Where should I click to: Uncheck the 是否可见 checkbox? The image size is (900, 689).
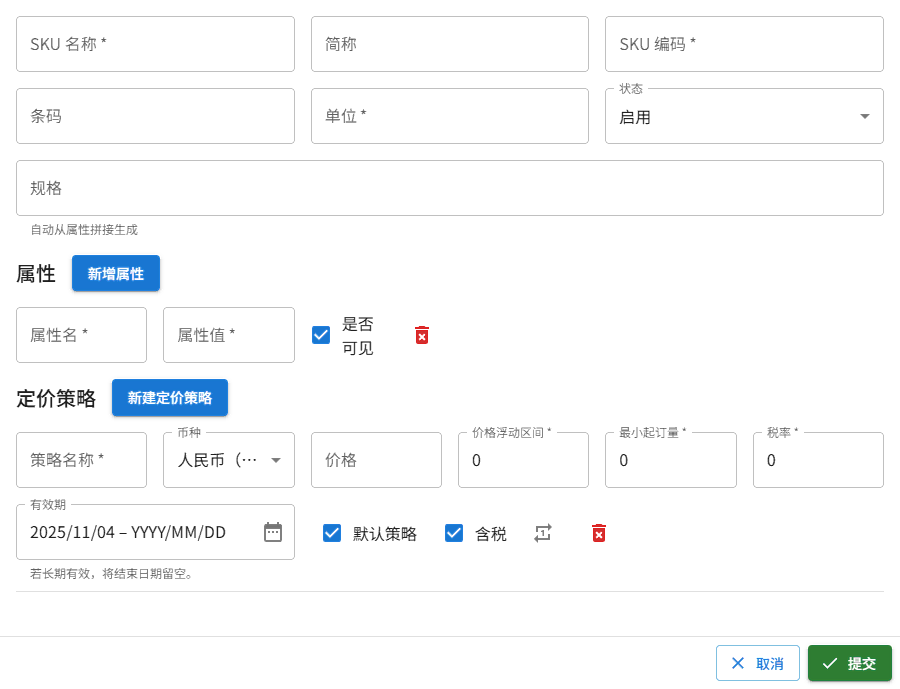click(x=321, y=335)
